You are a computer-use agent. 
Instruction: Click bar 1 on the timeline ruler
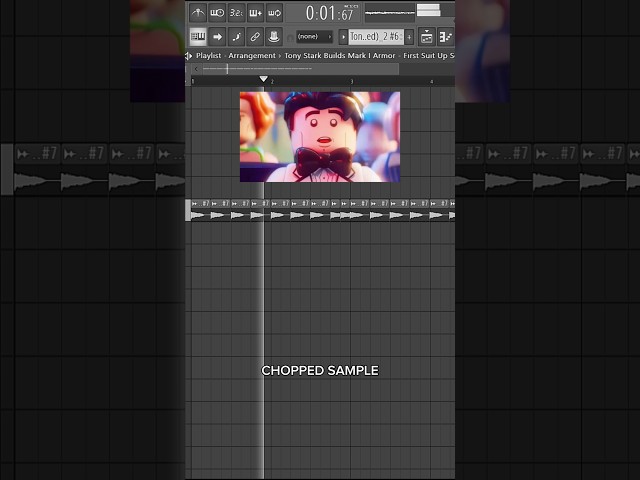[x=193, y=82]
